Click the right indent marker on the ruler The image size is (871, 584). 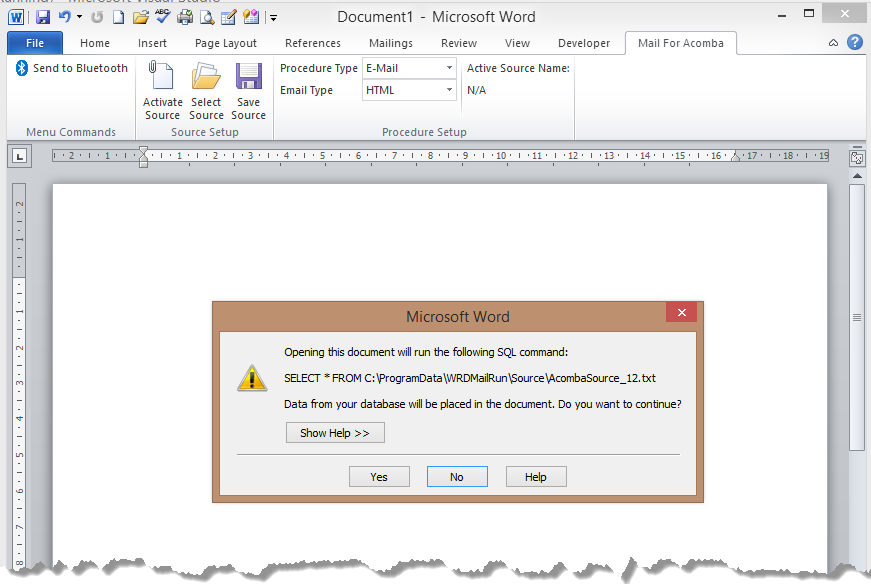[735, 157]
